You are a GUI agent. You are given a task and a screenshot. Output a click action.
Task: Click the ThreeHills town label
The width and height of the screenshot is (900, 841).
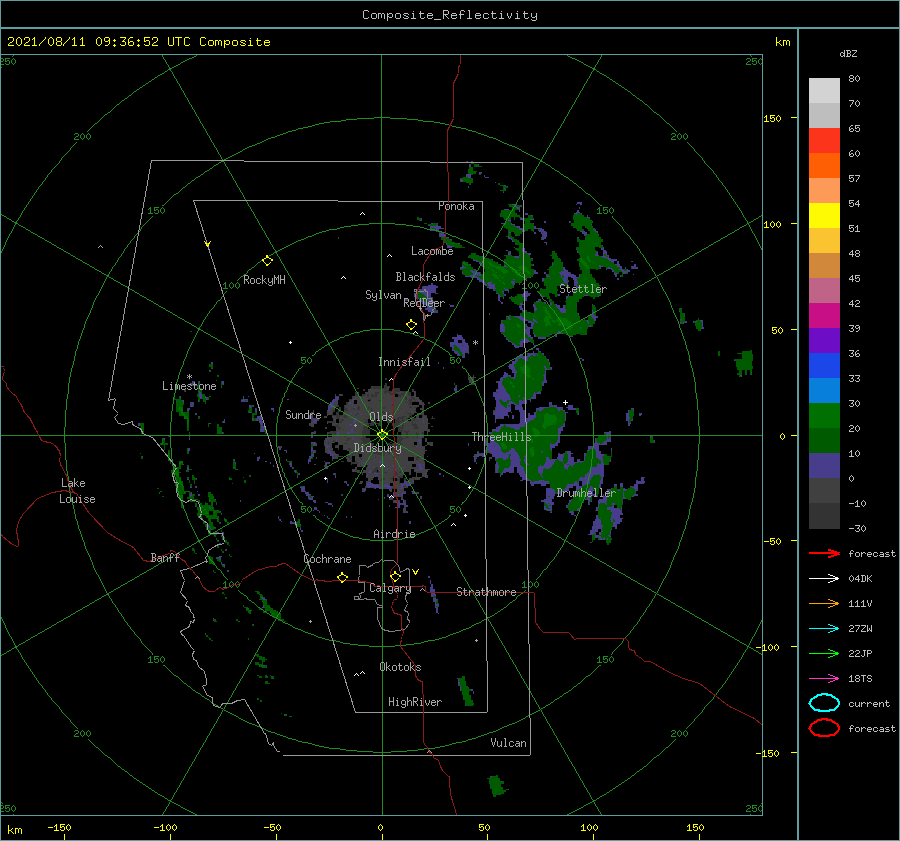(x=502, y=437)
